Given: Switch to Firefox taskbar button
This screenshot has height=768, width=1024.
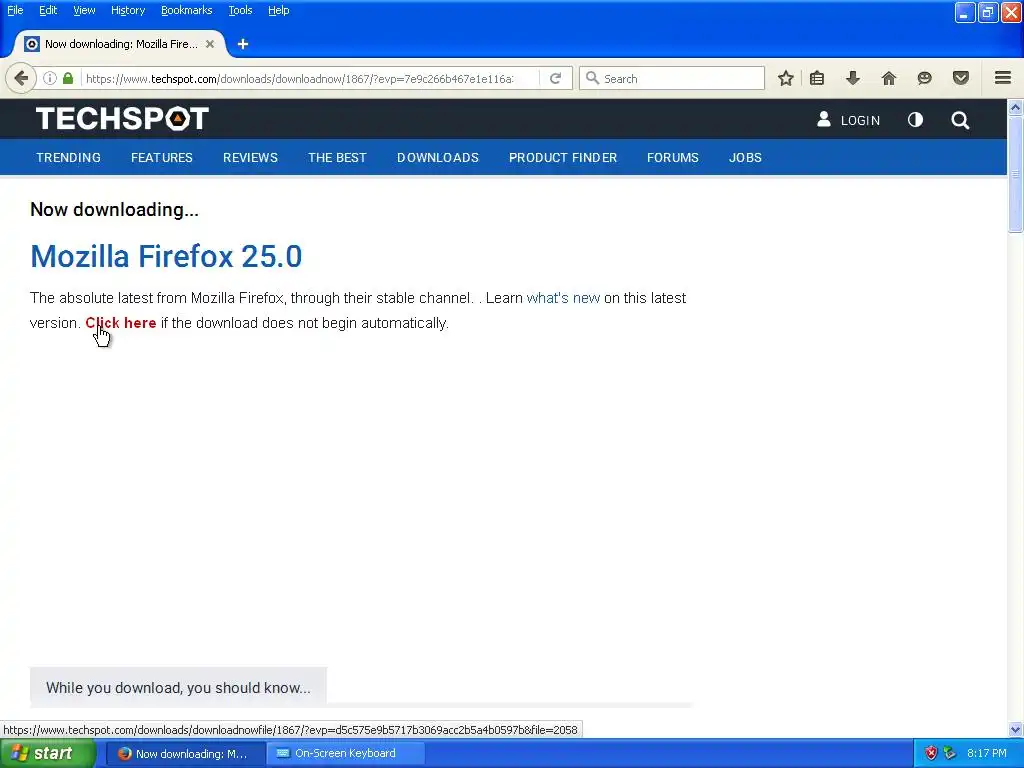Looking at the screenshot, I should (x=185, y=754).
